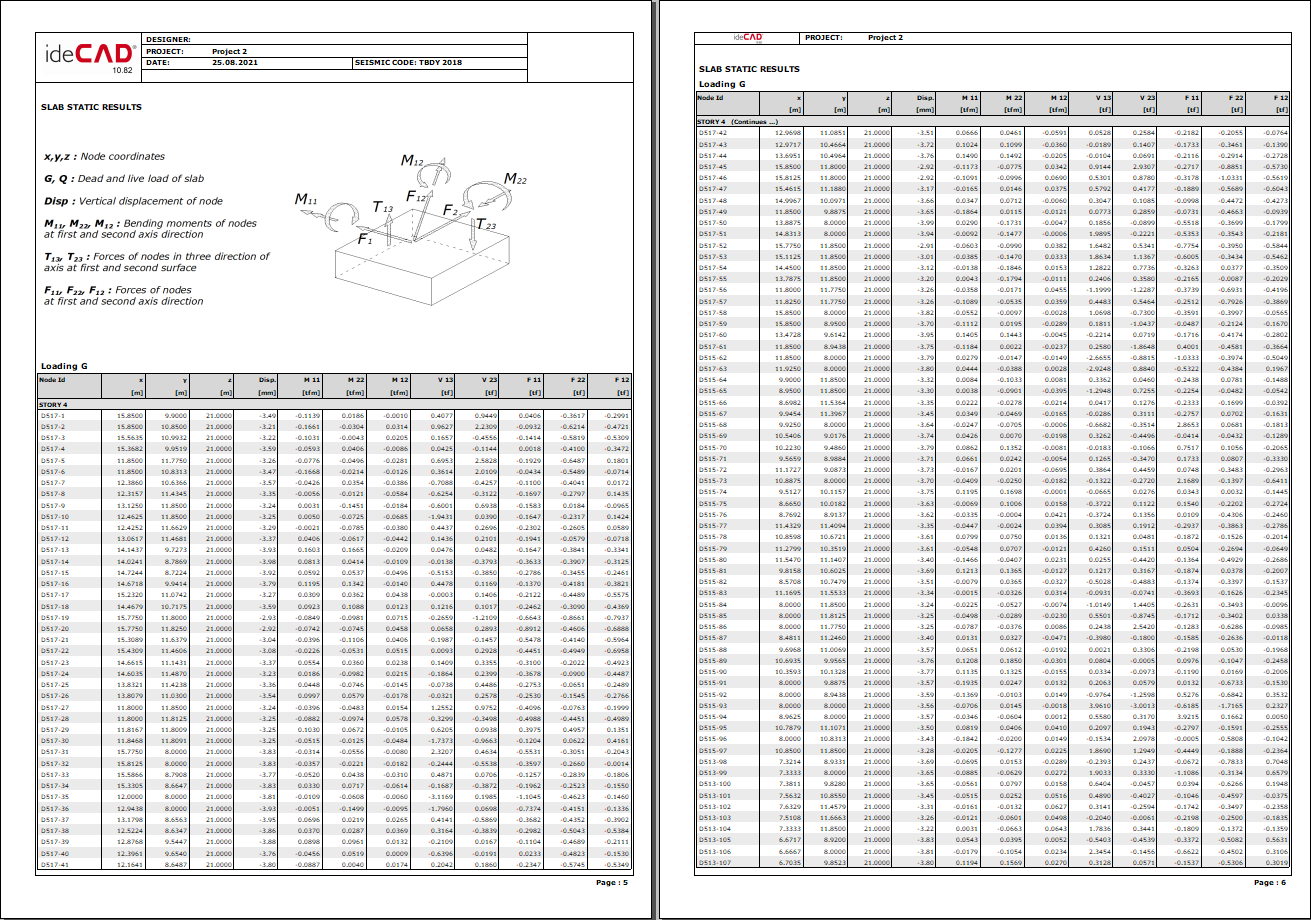This screenshot has height=920, width=1311.
Task: Click the M11 label in the slab diagram
Action: pos(306,200)
